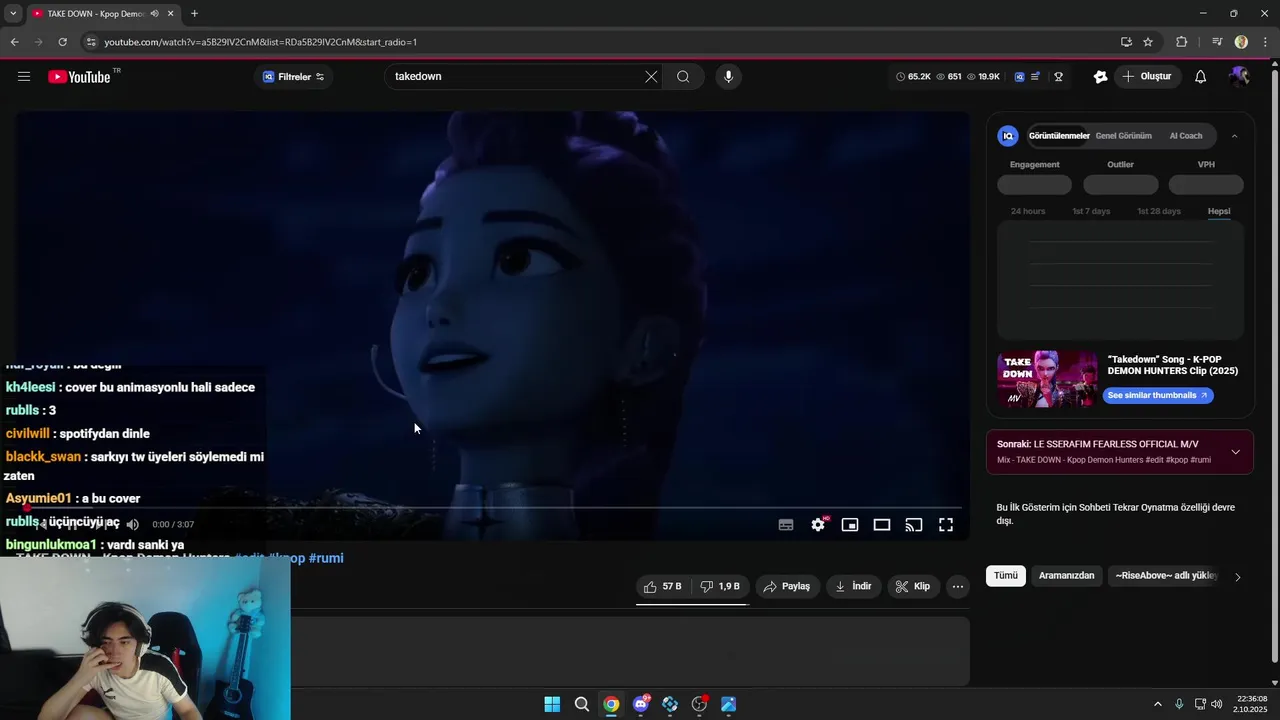
Task: Select the 24 hours range
Action: click(1028, 211)
